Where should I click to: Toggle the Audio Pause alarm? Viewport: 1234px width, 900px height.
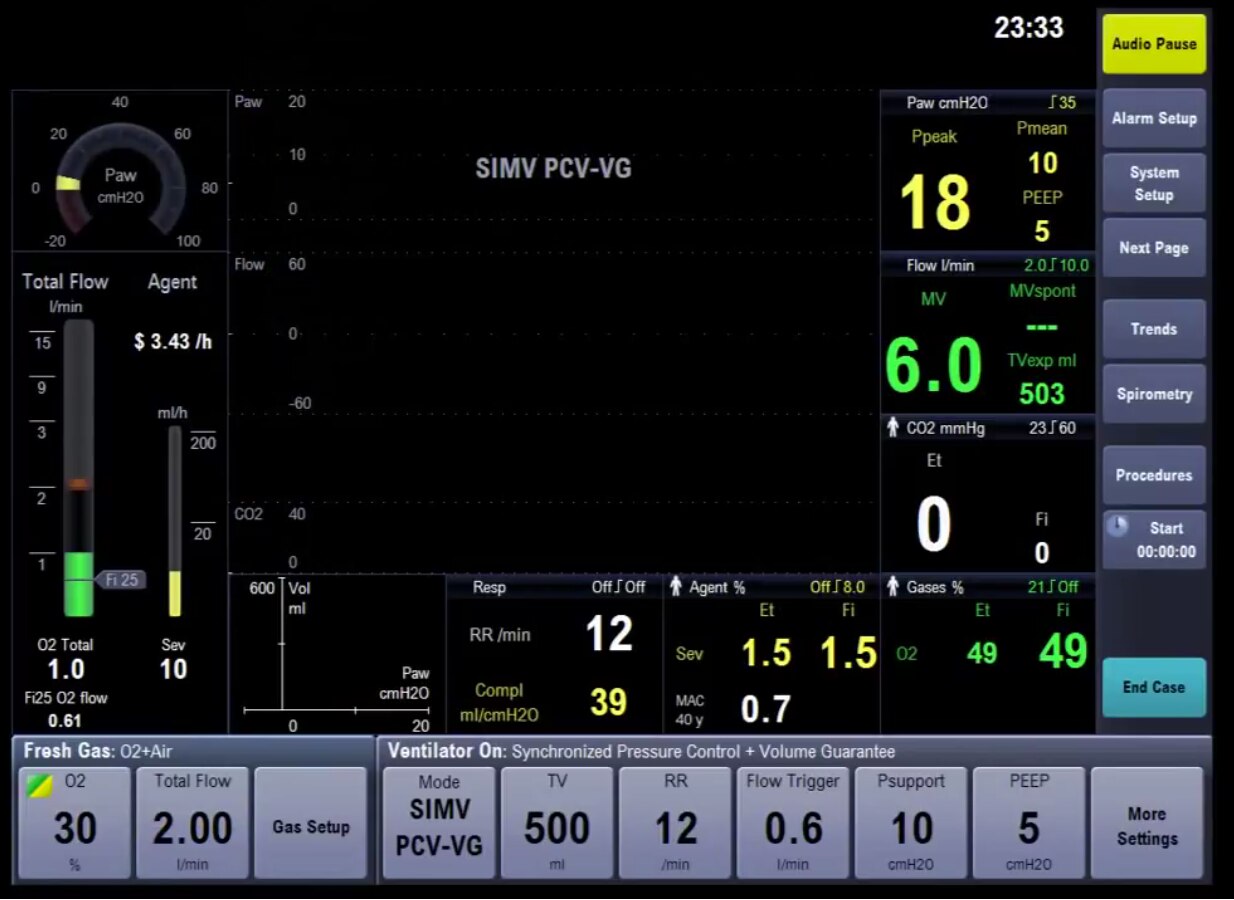[1152, 44]
